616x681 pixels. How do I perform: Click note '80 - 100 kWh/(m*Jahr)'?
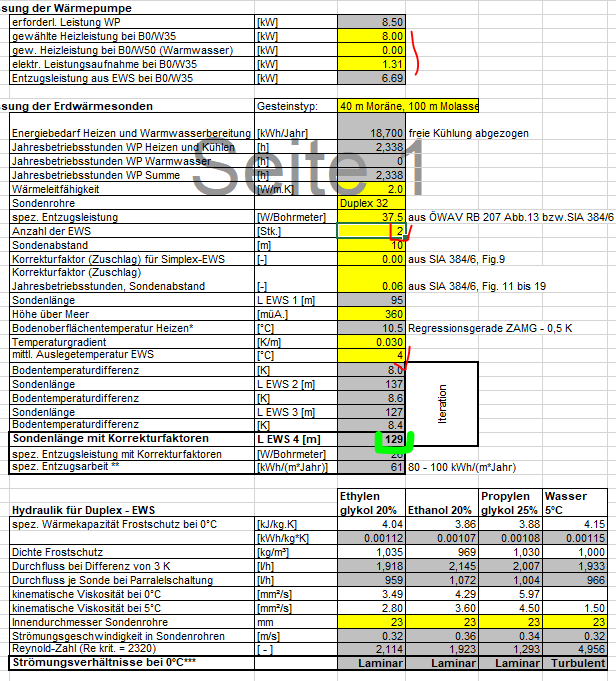click(462, 467)
